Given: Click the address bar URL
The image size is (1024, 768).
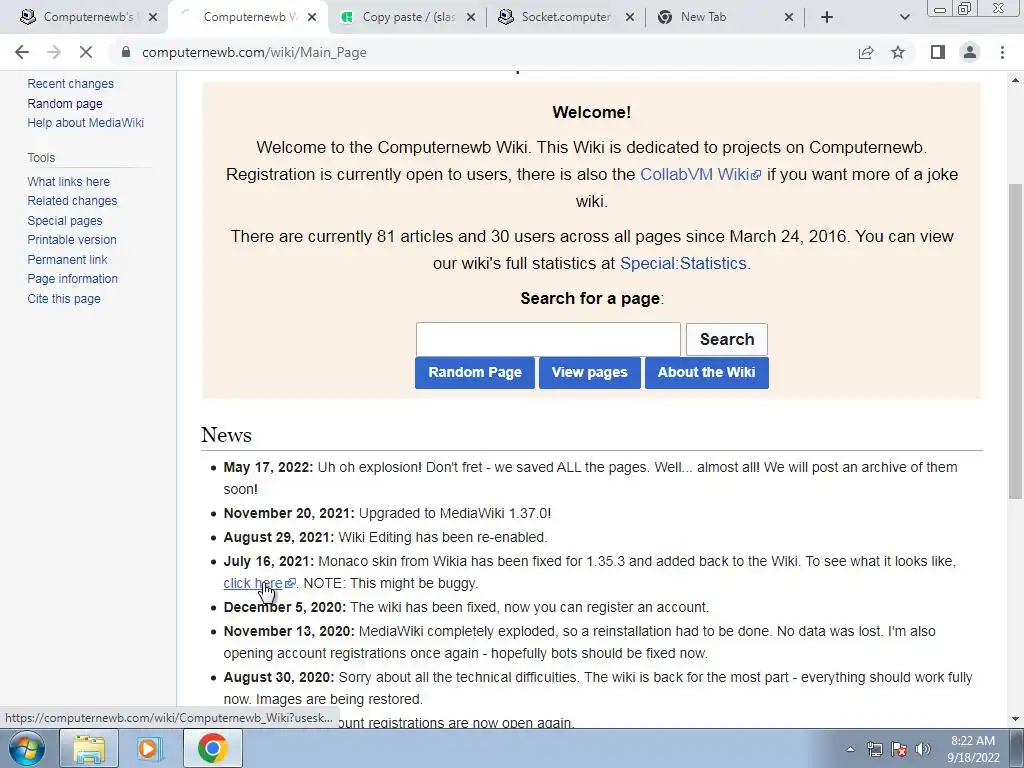Looking at the screenshot, I should click(254, 52).
